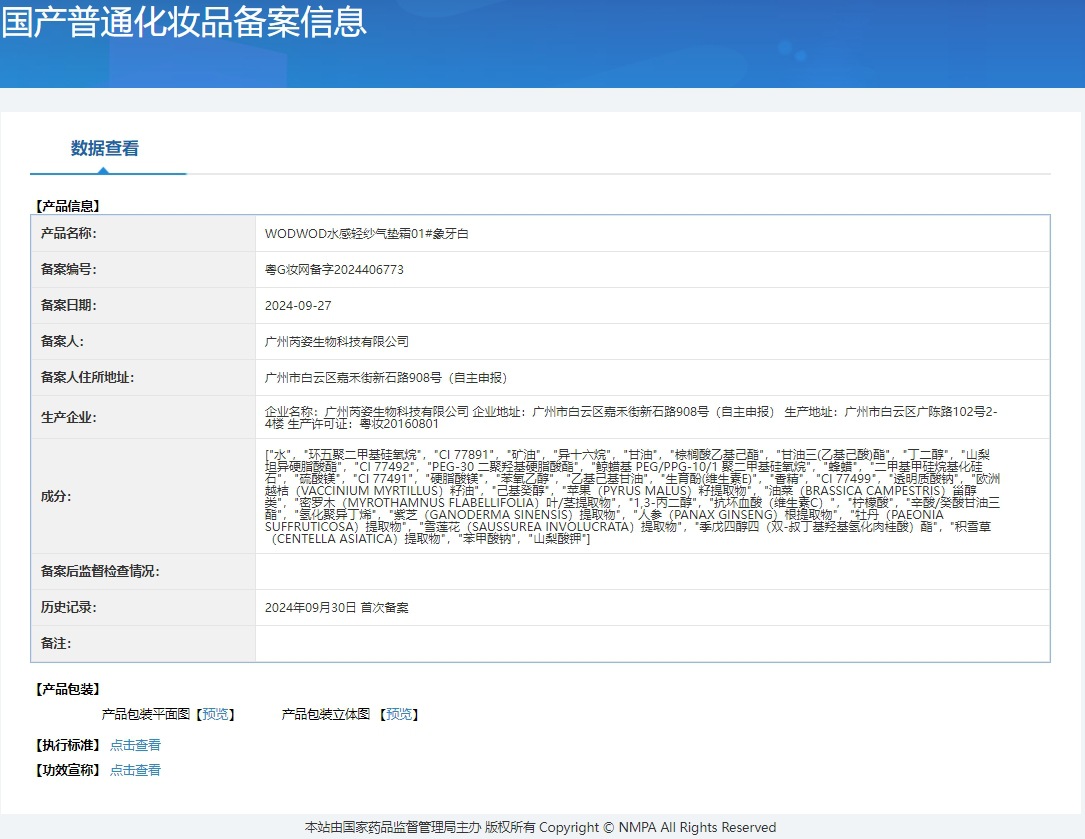Viewport: 1085px width, 839px height.
Task: Click the filing date 2024-09-27
Action: [298, 305]
